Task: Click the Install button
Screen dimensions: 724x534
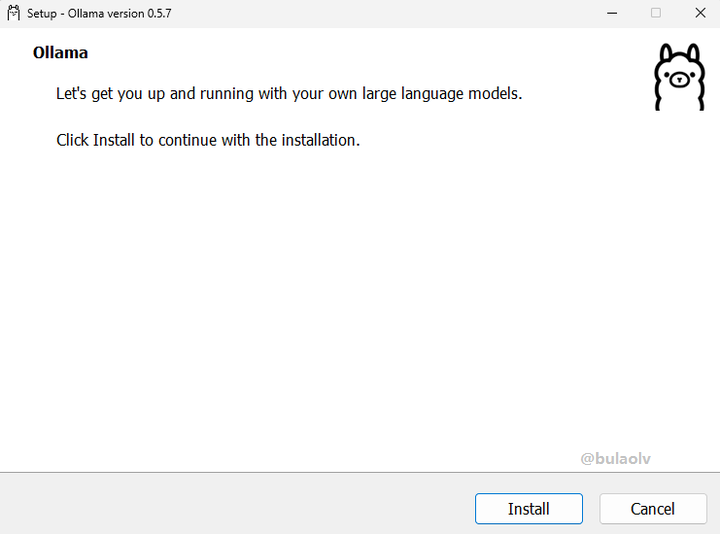Action: coord(529,509)
